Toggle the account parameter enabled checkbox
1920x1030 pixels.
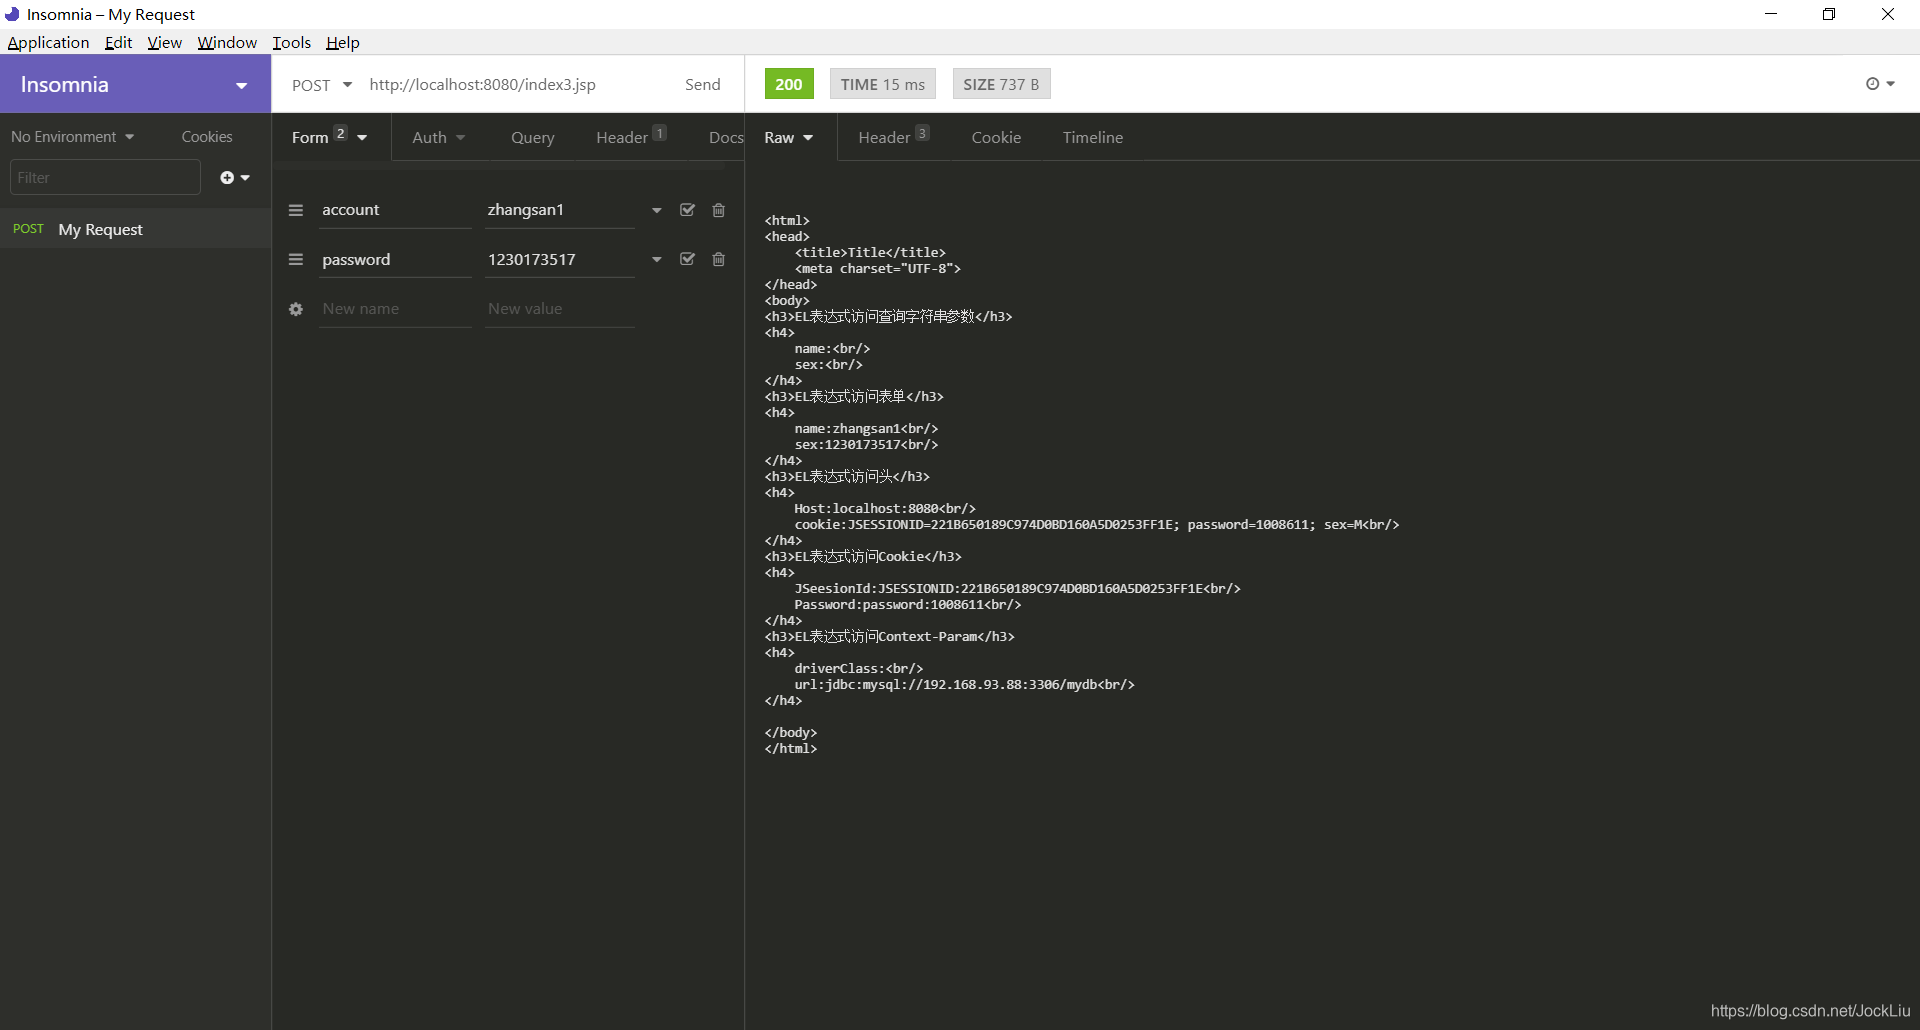(687, 210)
